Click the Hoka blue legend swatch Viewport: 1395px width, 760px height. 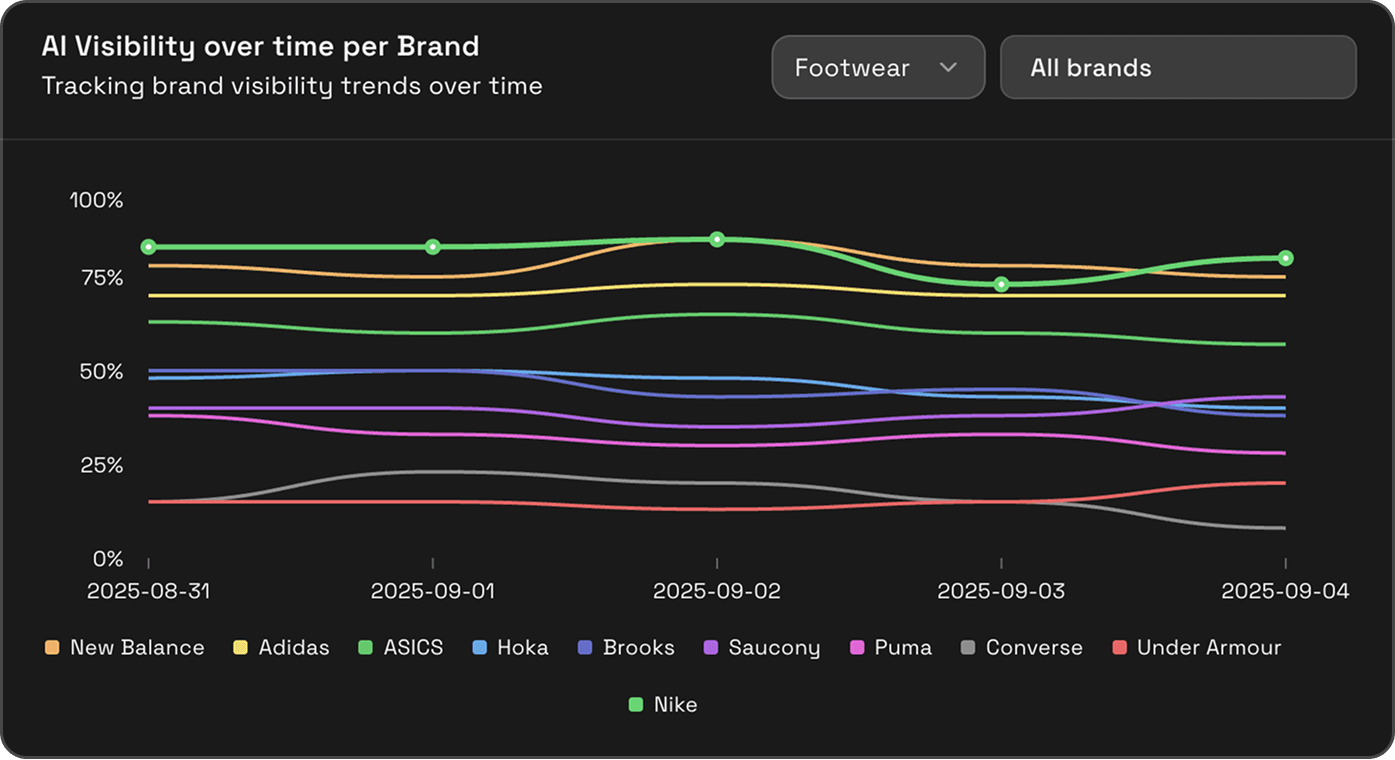(479, 648)
